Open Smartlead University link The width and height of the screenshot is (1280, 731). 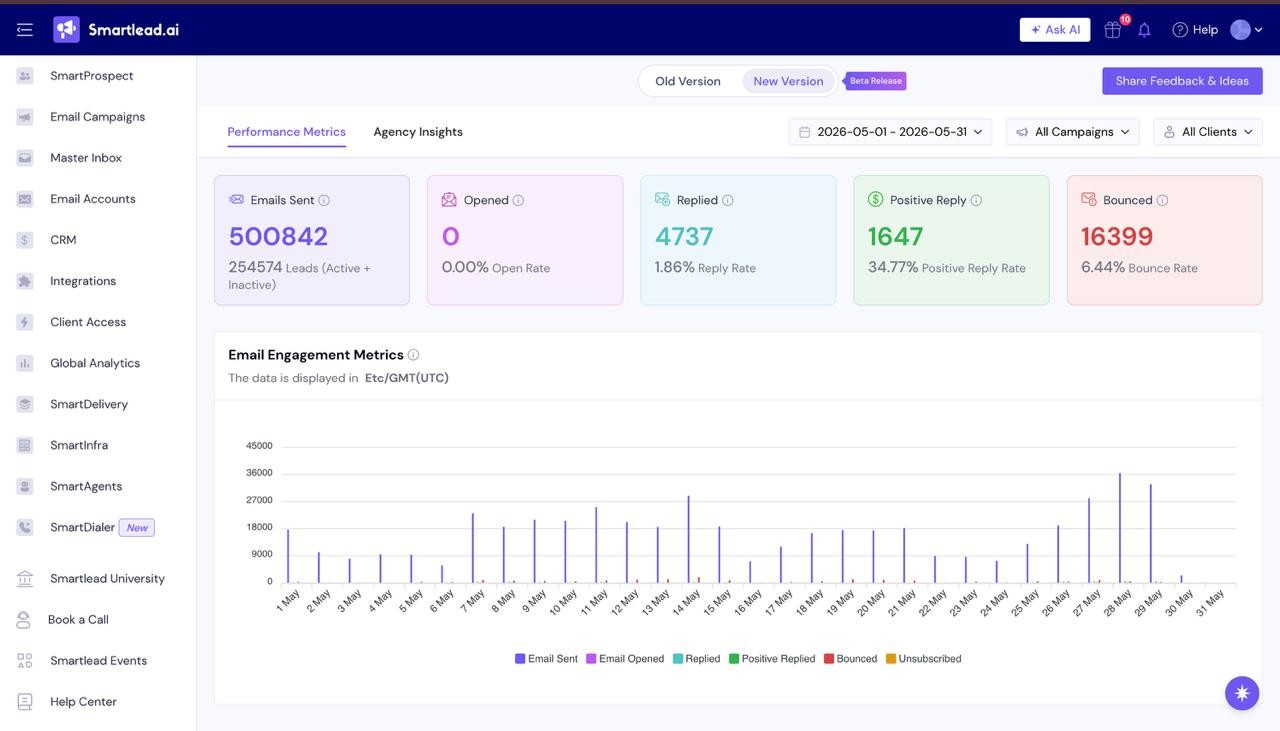[107, 579]
